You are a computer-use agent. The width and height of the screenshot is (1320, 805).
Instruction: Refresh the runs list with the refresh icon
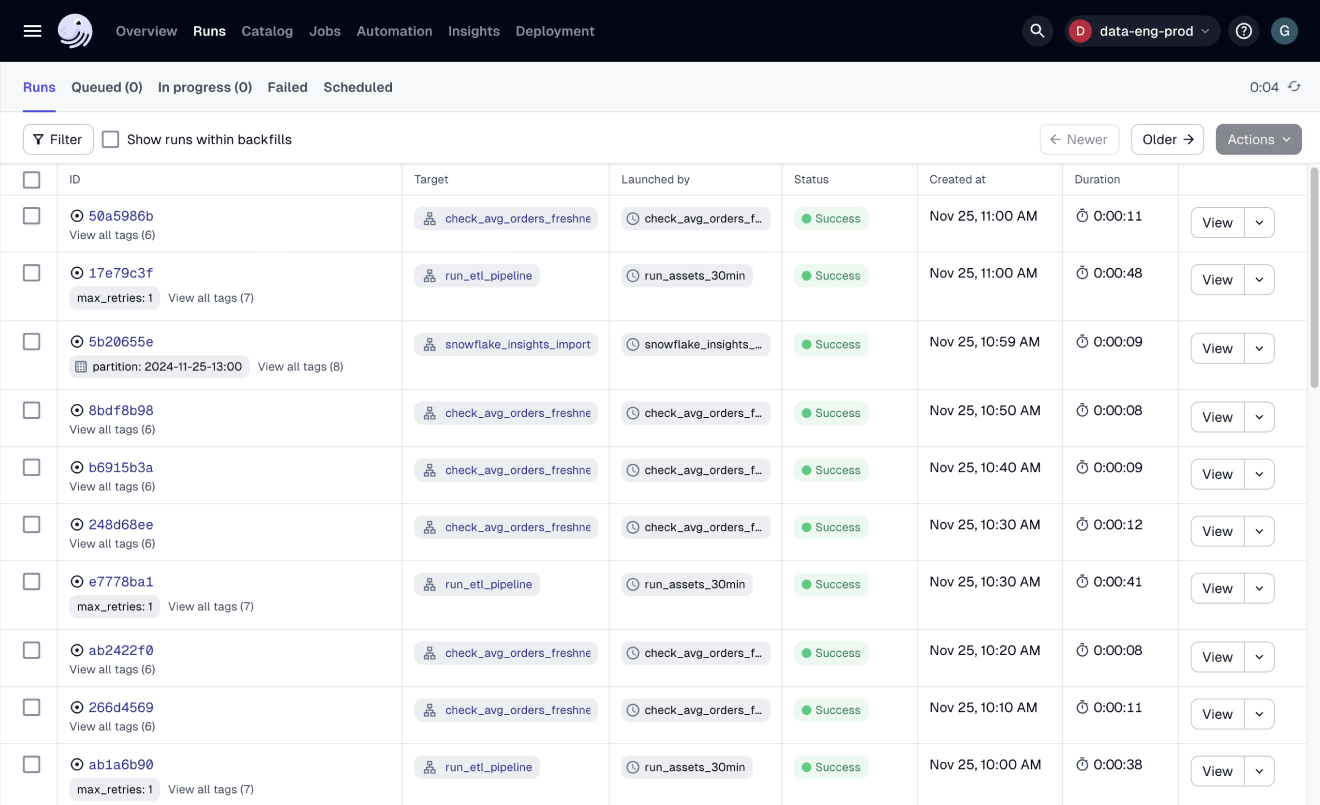(x=1295, y=87)
